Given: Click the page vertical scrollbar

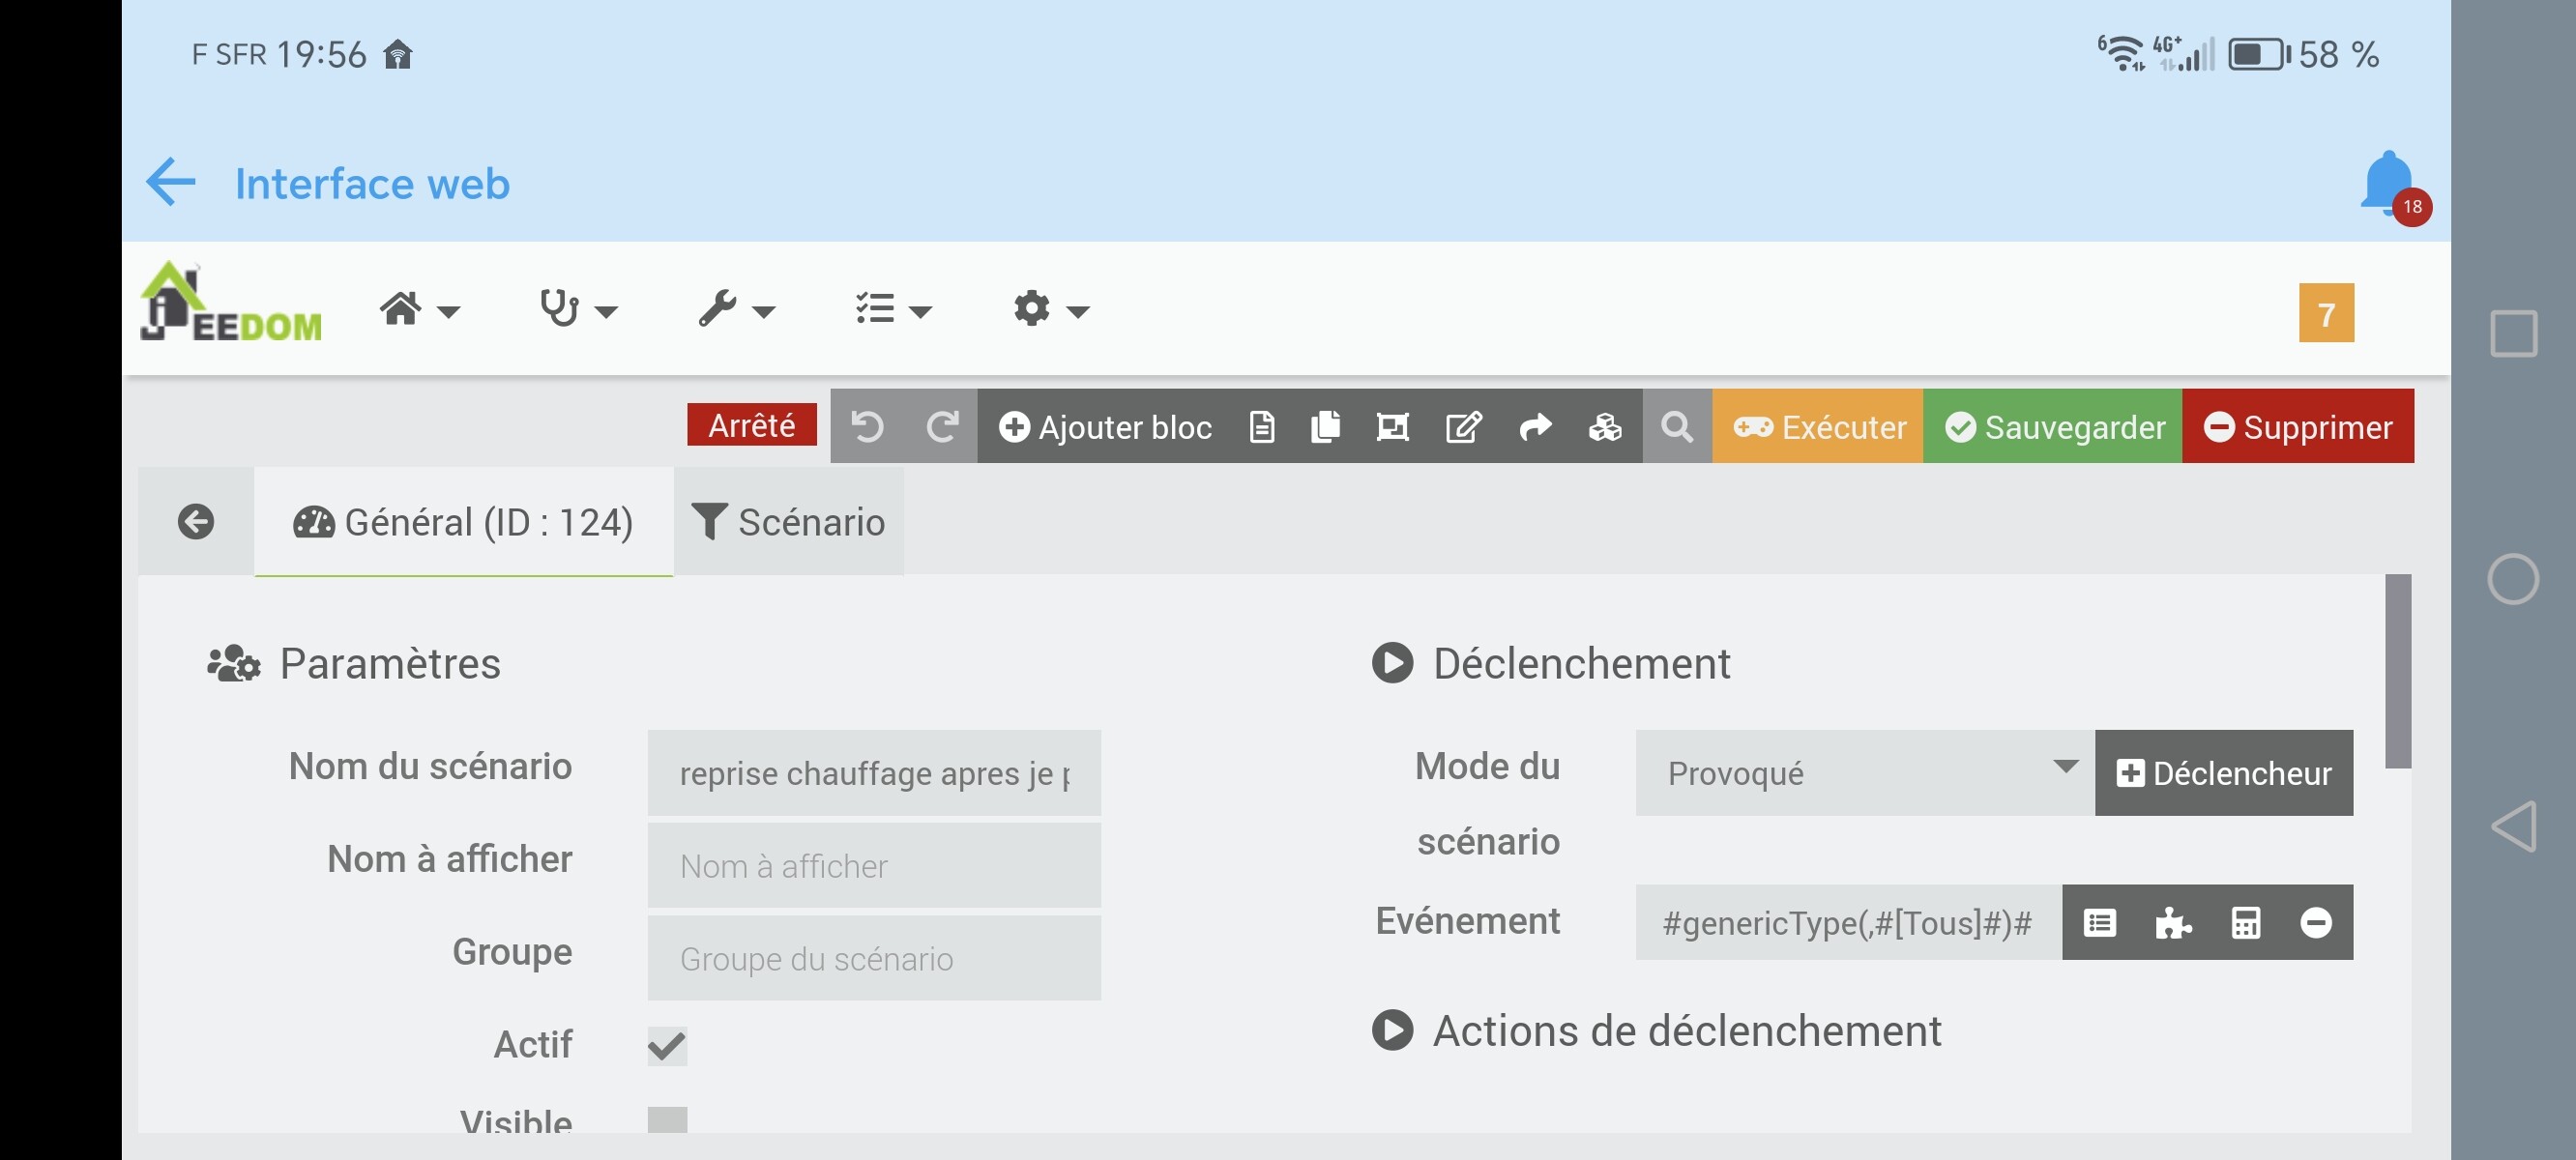Looking at the screenshot, I should click(x=2397, y=671).
